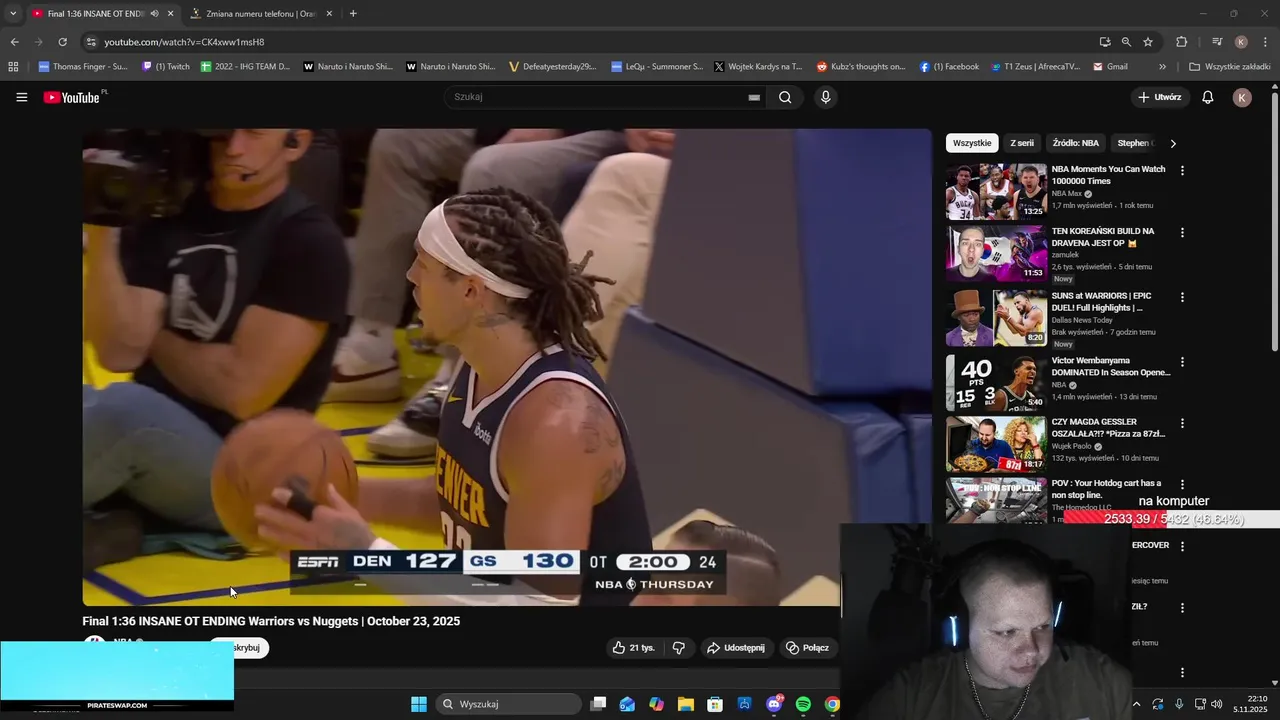Screen dimensions: 1280x720
Task: Open the Facebook bookmark
Action: point(949,67)
